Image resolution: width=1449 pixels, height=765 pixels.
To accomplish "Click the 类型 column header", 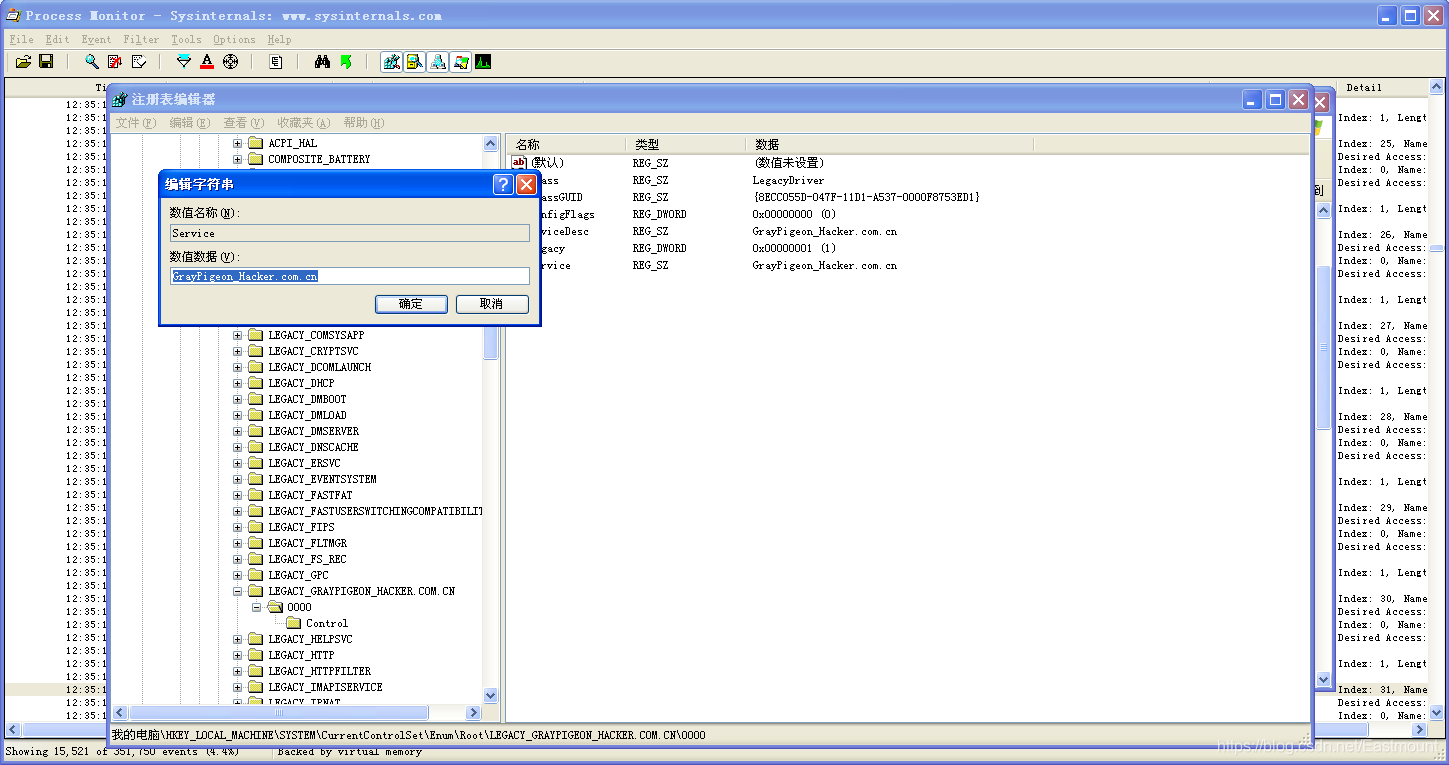I will (686, 145).
